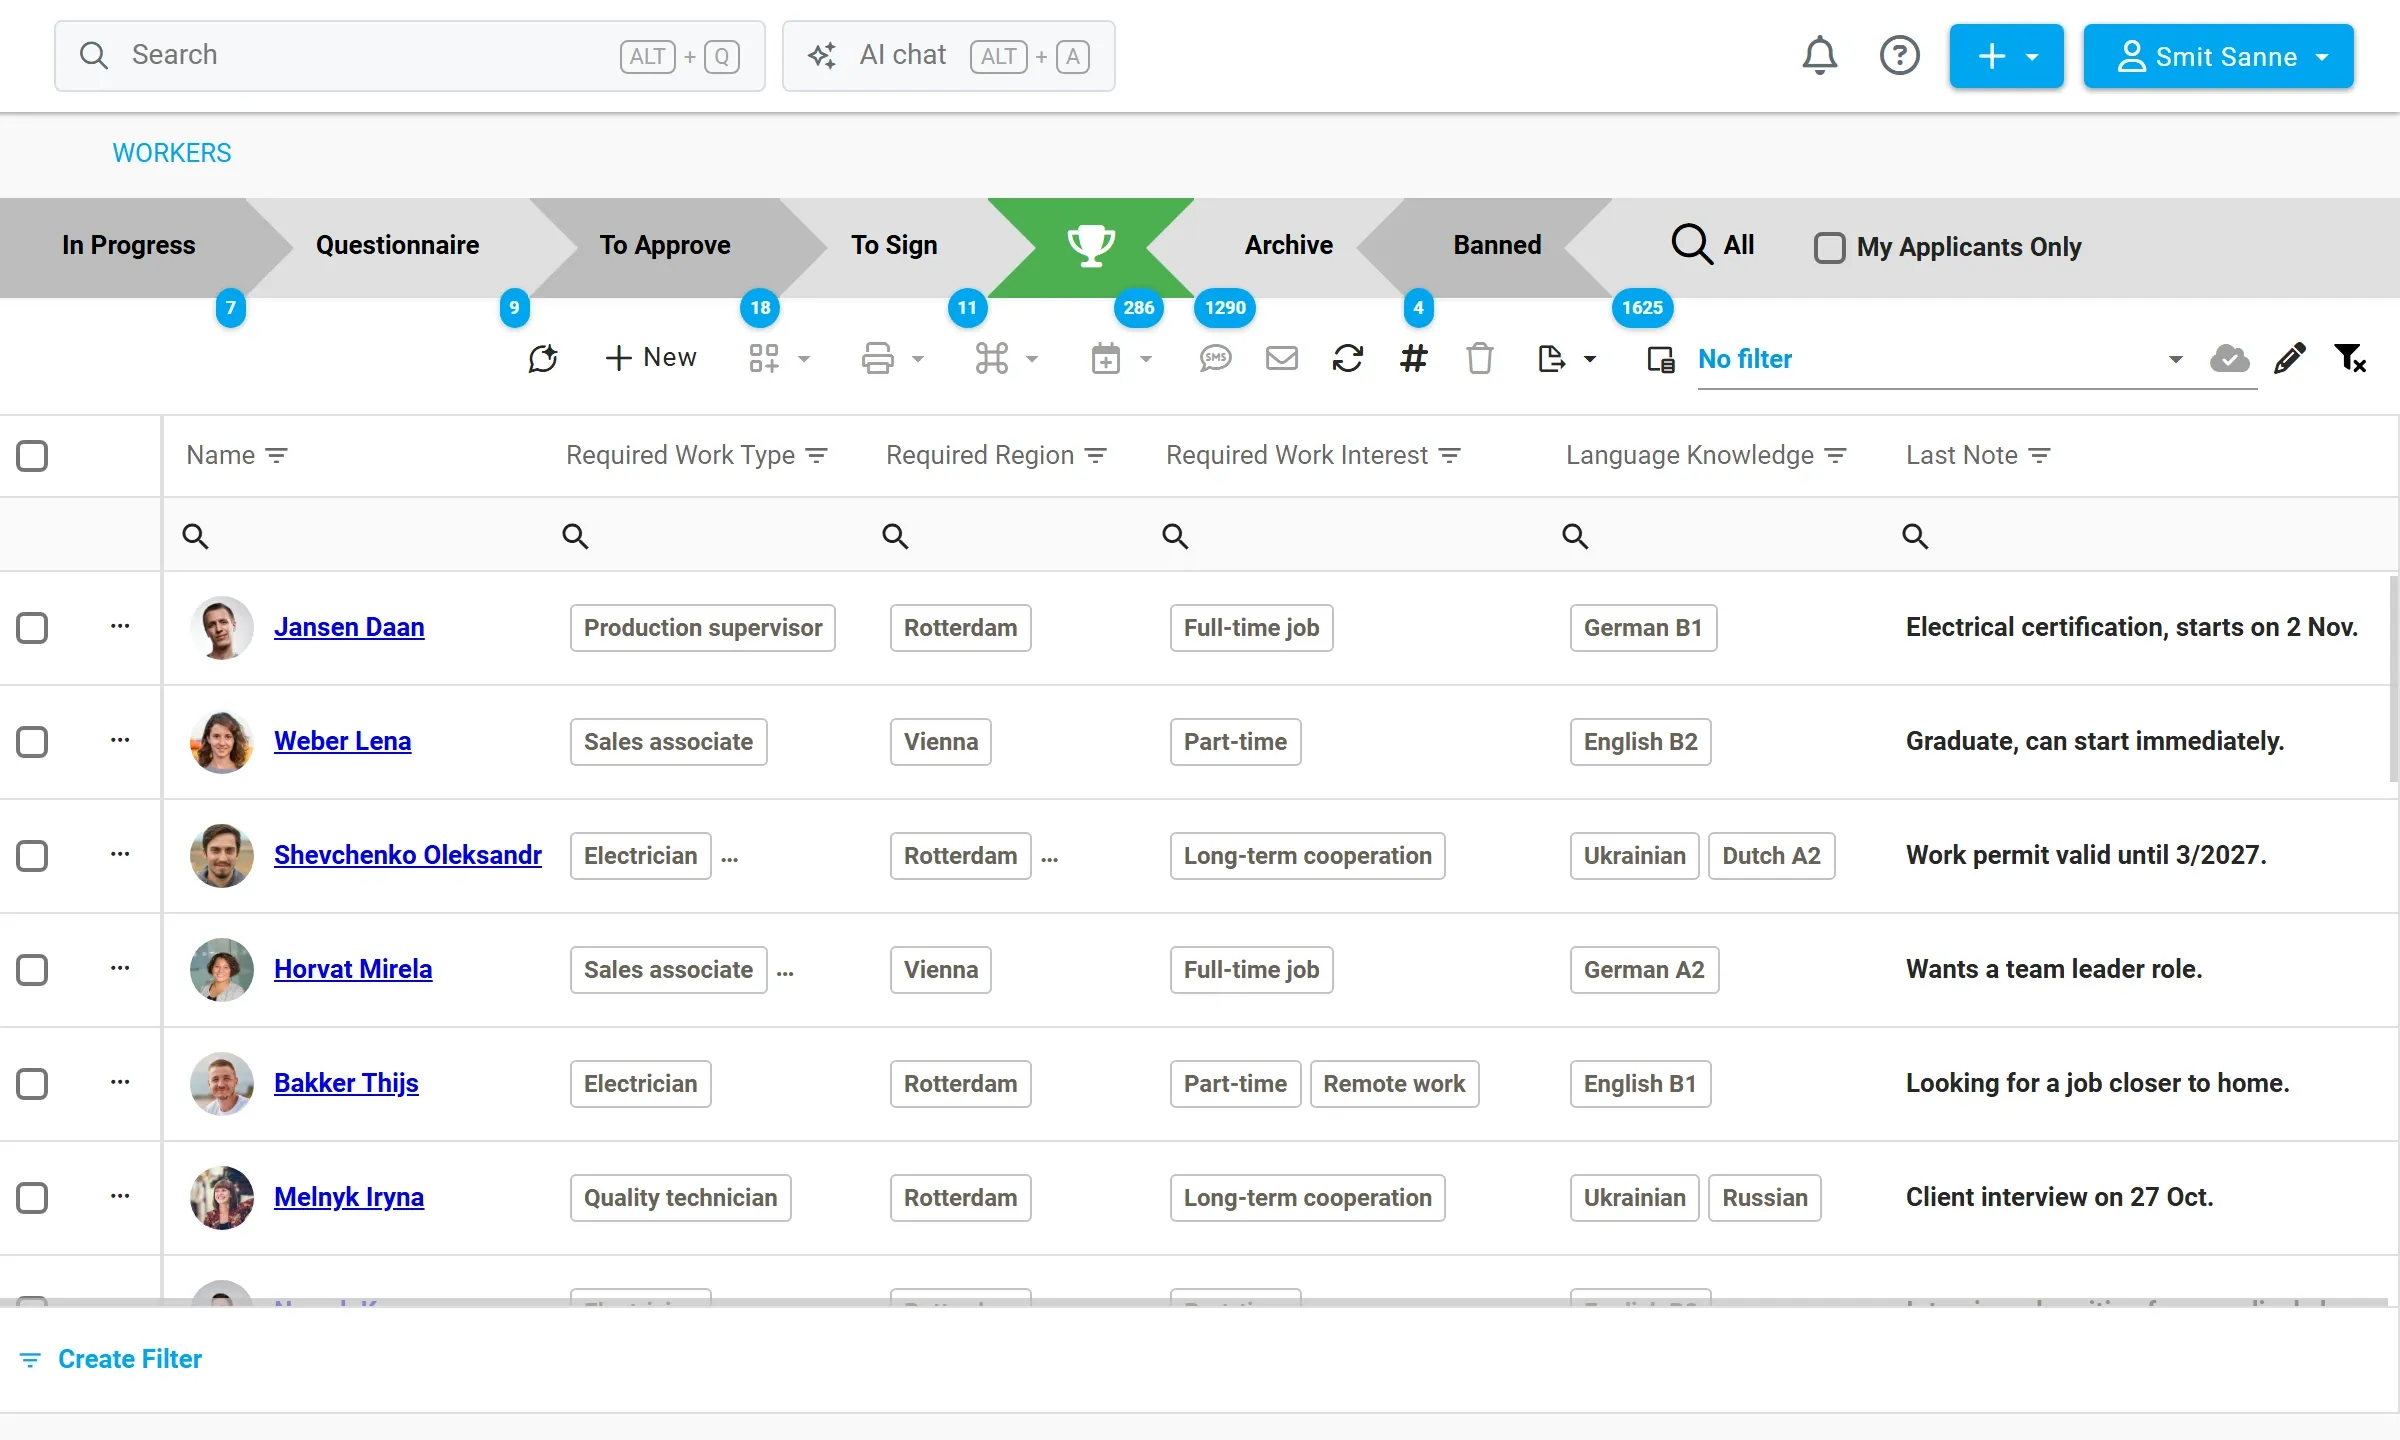Screen dimensions: 2400x1440
Task: Show All workers with magnifier
Action: 1712,244
